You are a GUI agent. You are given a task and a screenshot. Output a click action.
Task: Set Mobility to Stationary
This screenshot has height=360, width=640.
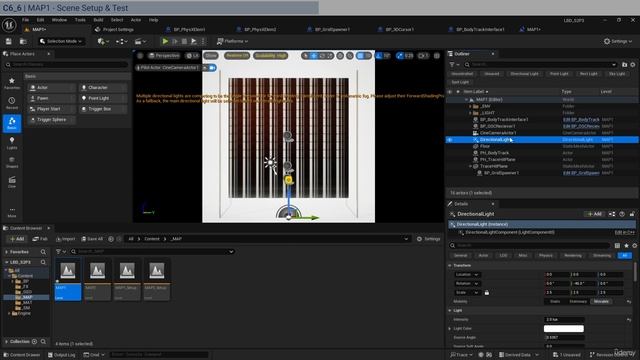(578, 302)
